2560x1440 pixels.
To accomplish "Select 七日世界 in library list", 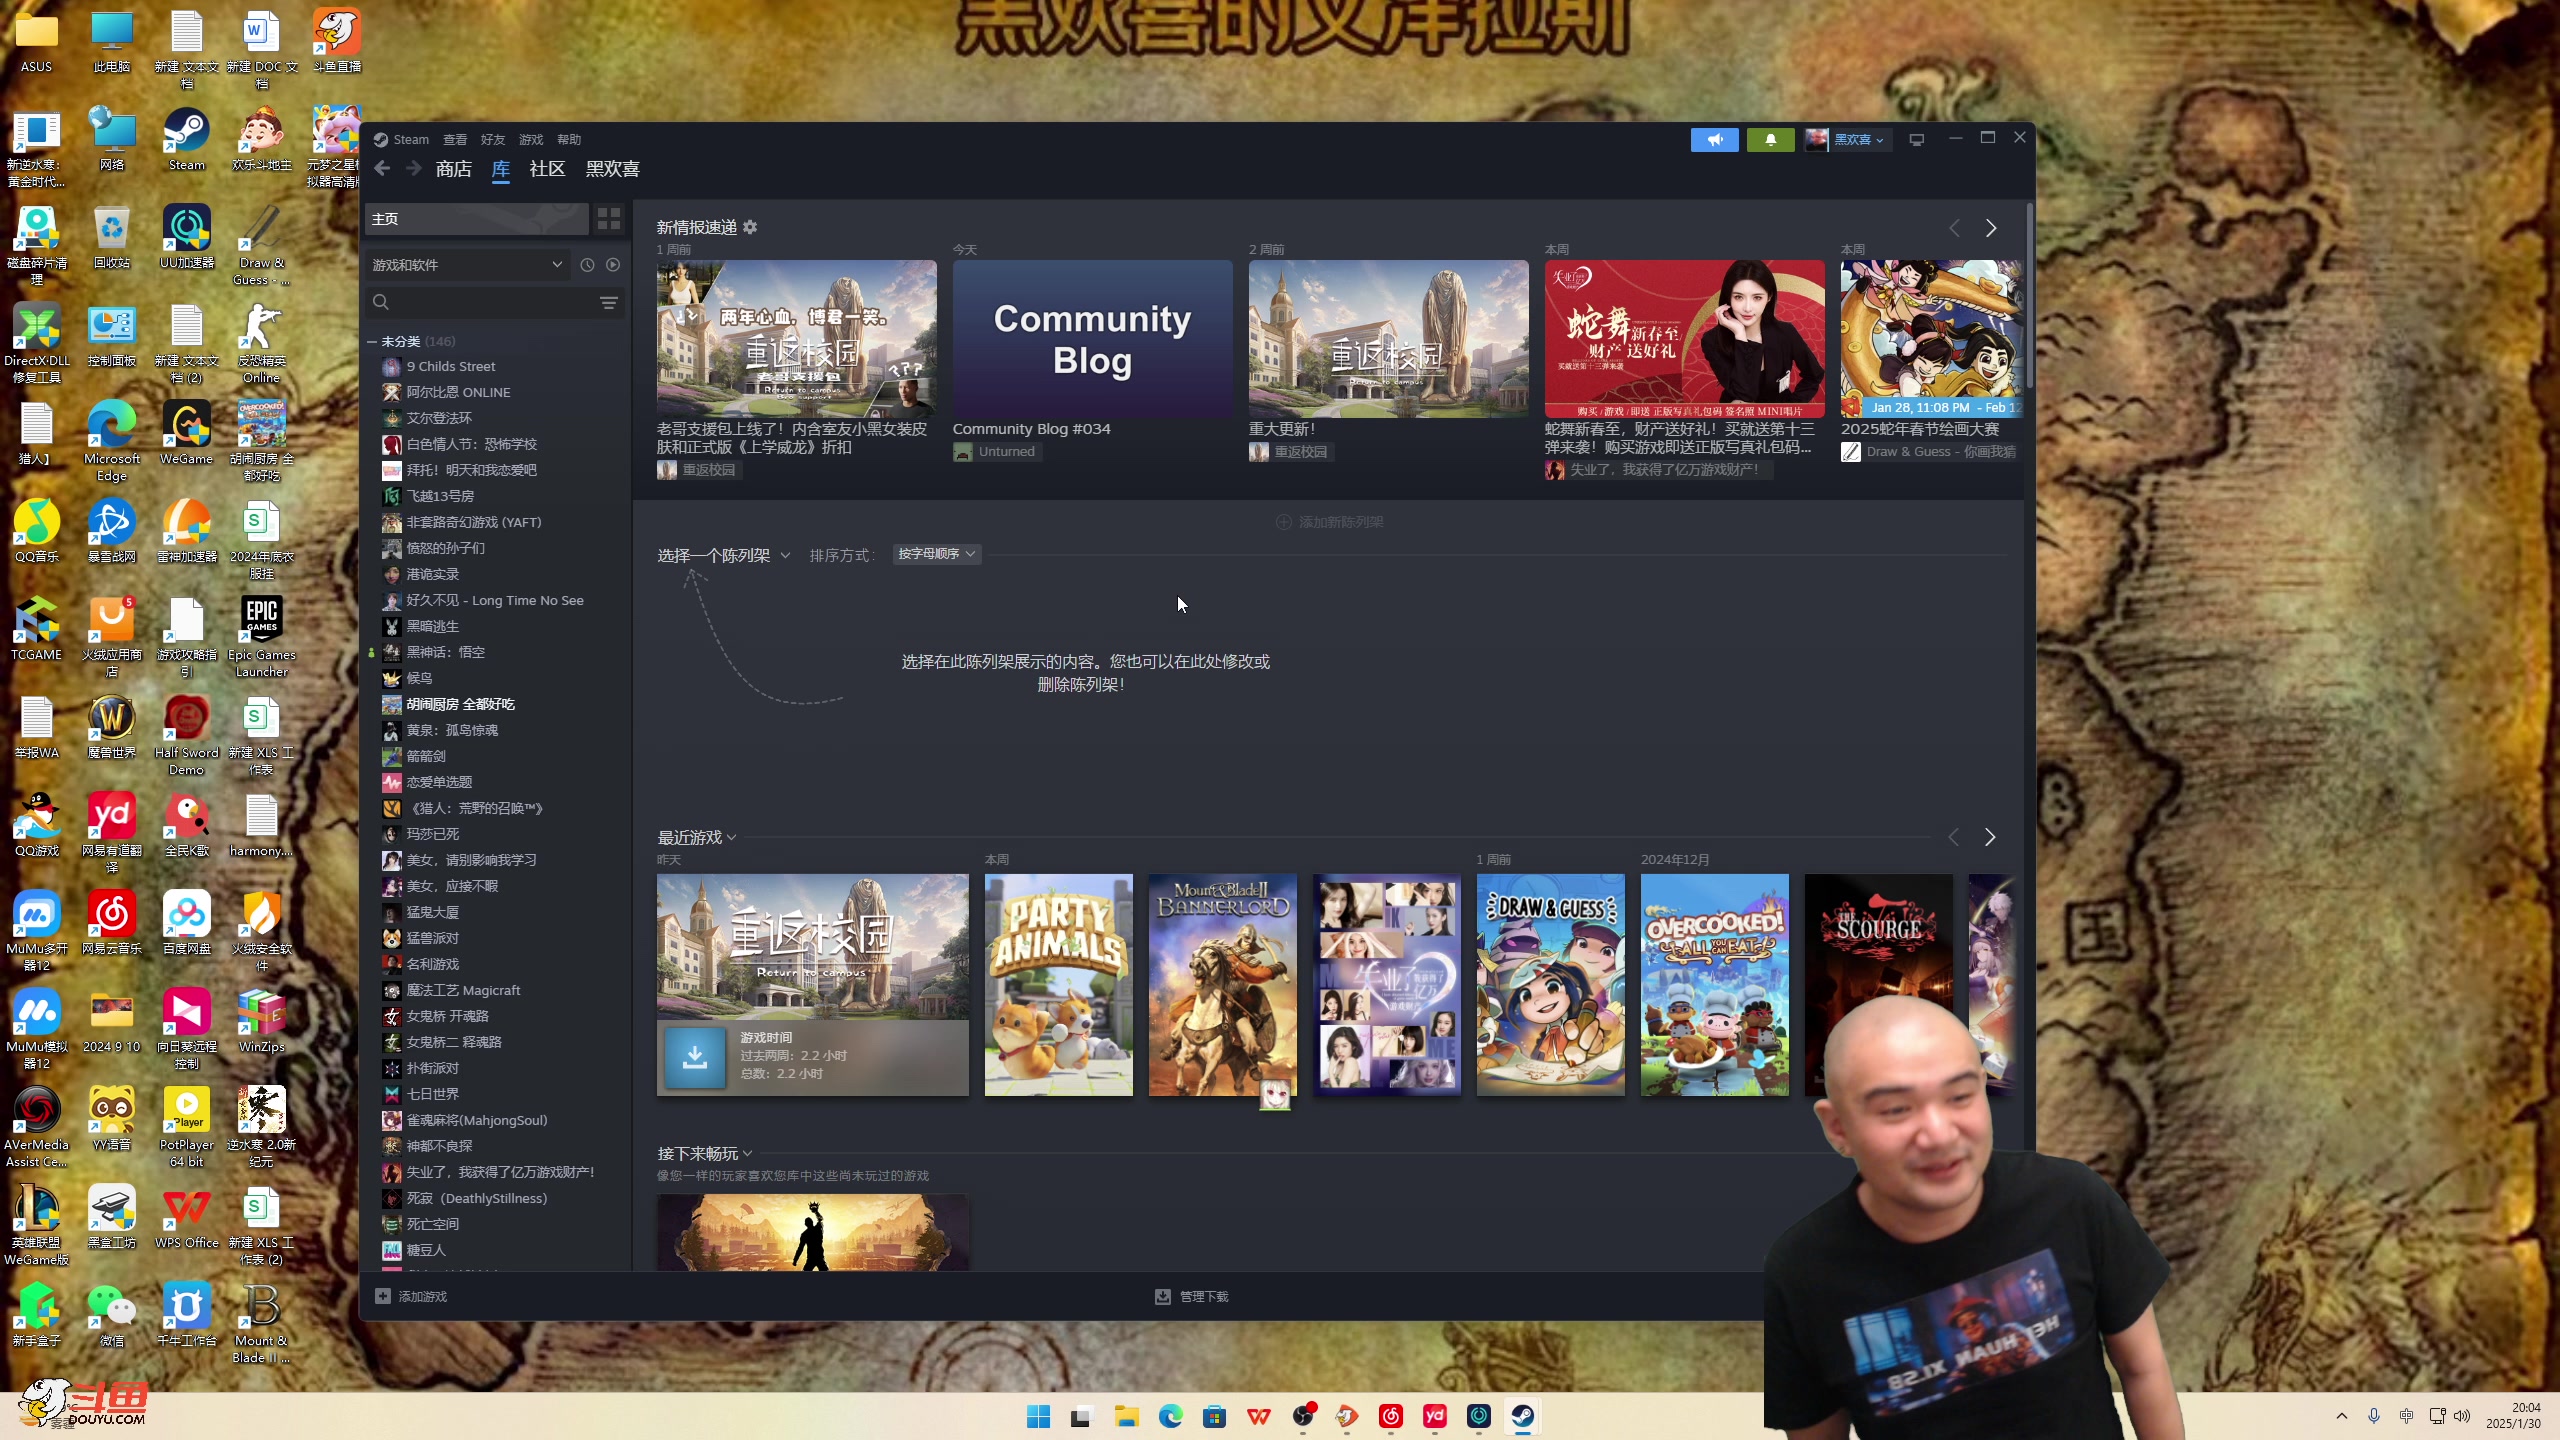I will click(x=432, y=1094).
